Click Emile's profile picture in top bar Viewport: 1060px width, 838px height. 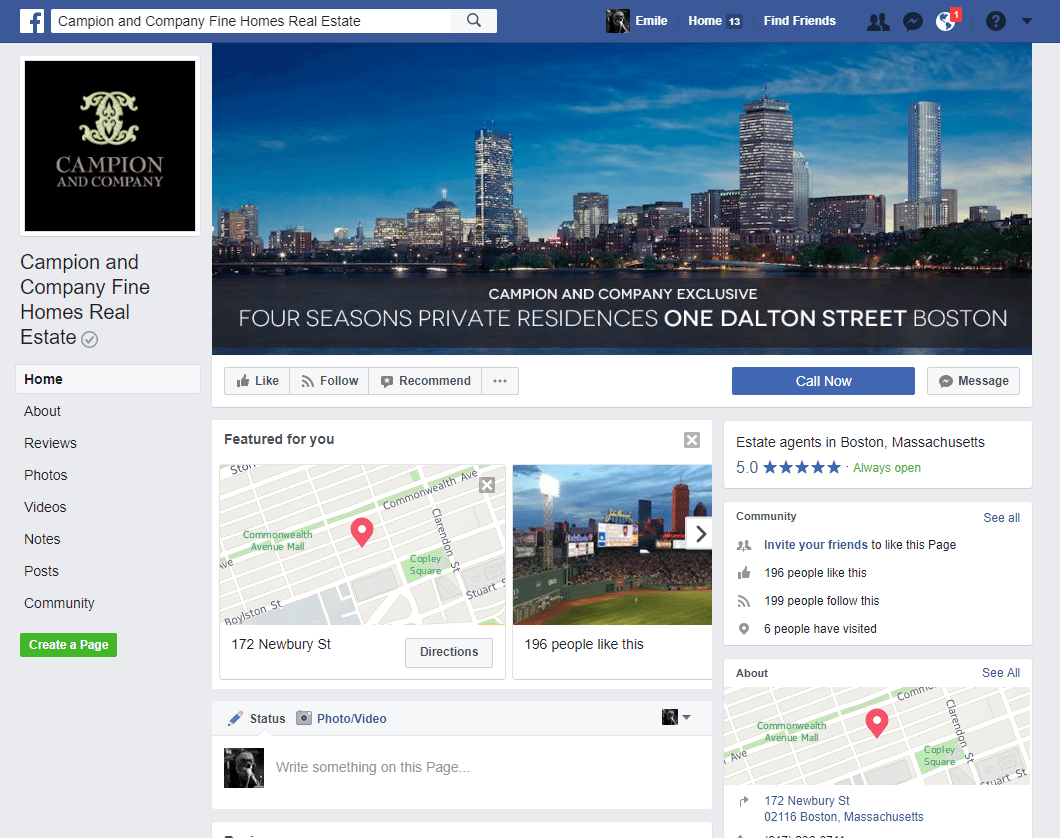tap(617, 21)
